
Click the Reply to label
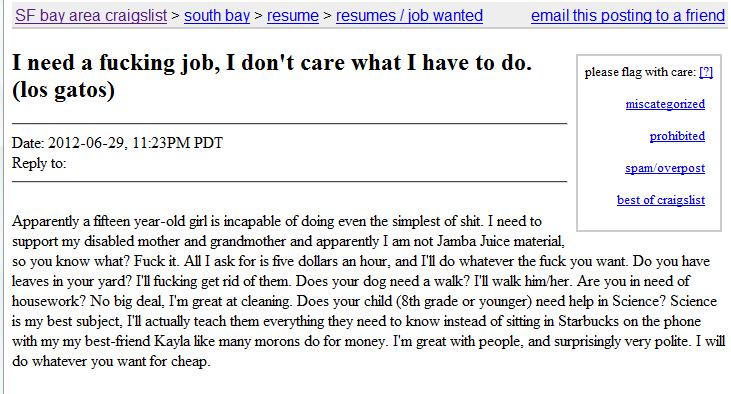pos(39,163)
